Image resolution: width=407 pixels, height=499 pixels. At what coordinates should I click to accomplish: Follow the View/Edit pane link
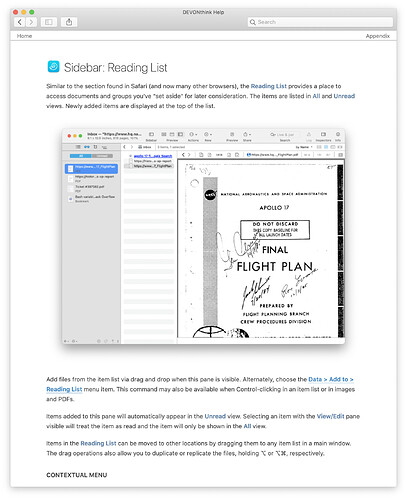pyautogui.click(x=330, y=416)
